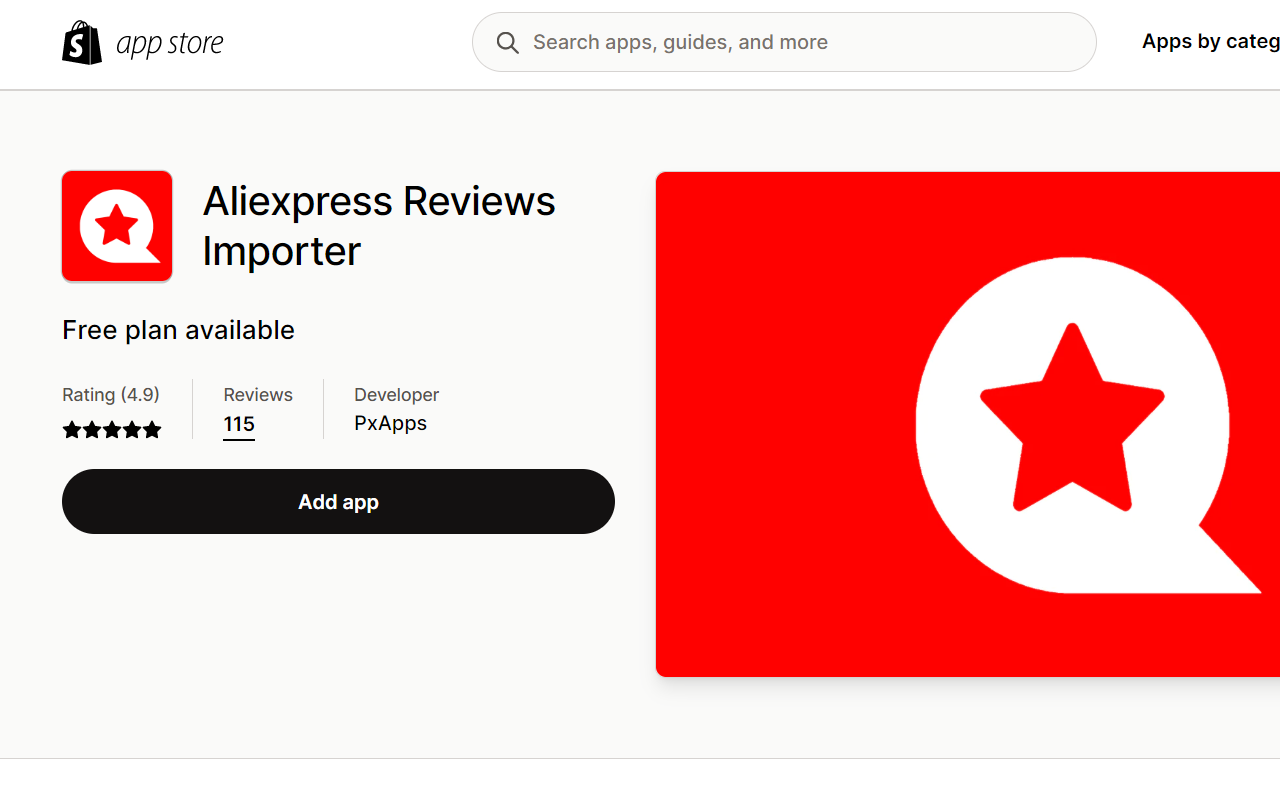
Task: Open the 115 reviews link
Action: click(x=238, y=424)
